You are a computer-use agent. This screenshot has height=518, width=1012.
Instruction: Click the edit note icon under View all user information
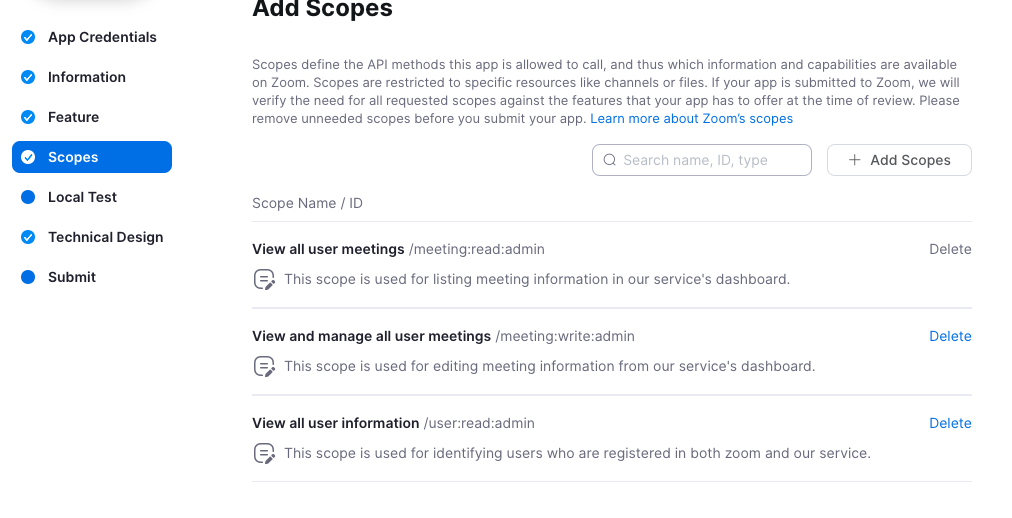coord(264,454)
